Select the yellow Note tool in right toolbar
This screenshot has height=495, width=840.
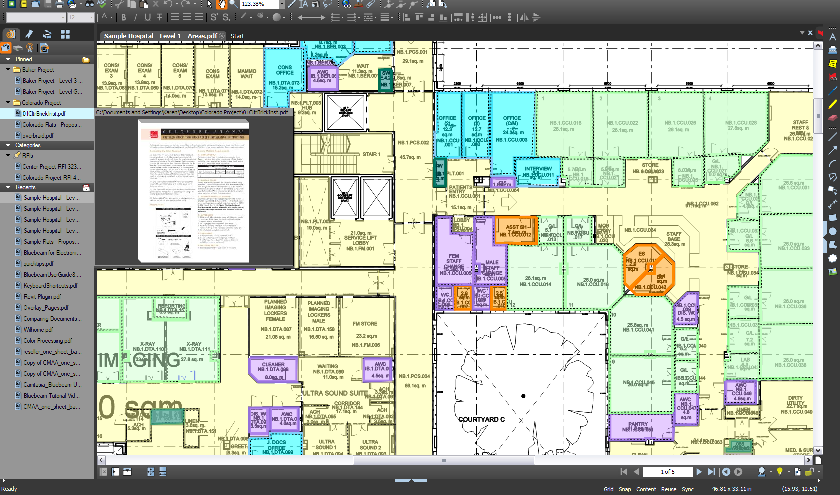pos(832,64)
